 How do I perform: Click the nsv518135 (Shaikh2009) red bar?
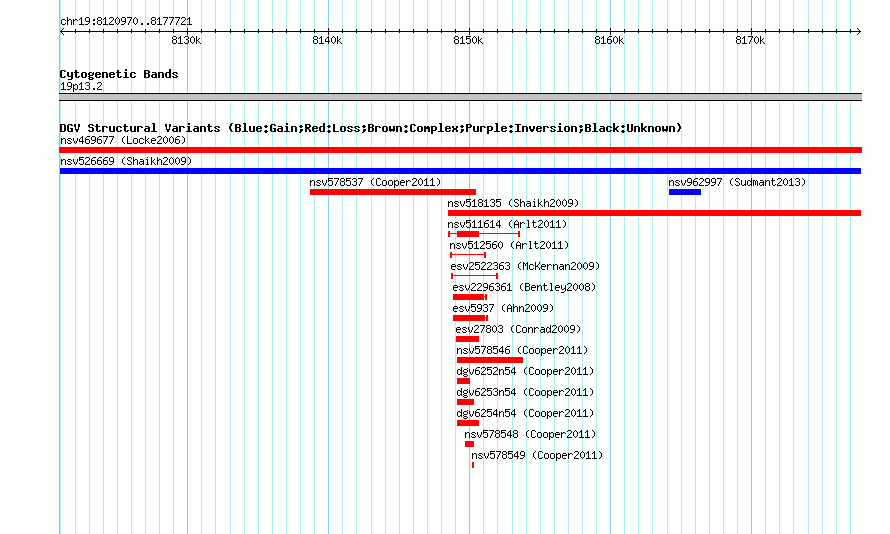pyautogui.click(x=654, y=213)
